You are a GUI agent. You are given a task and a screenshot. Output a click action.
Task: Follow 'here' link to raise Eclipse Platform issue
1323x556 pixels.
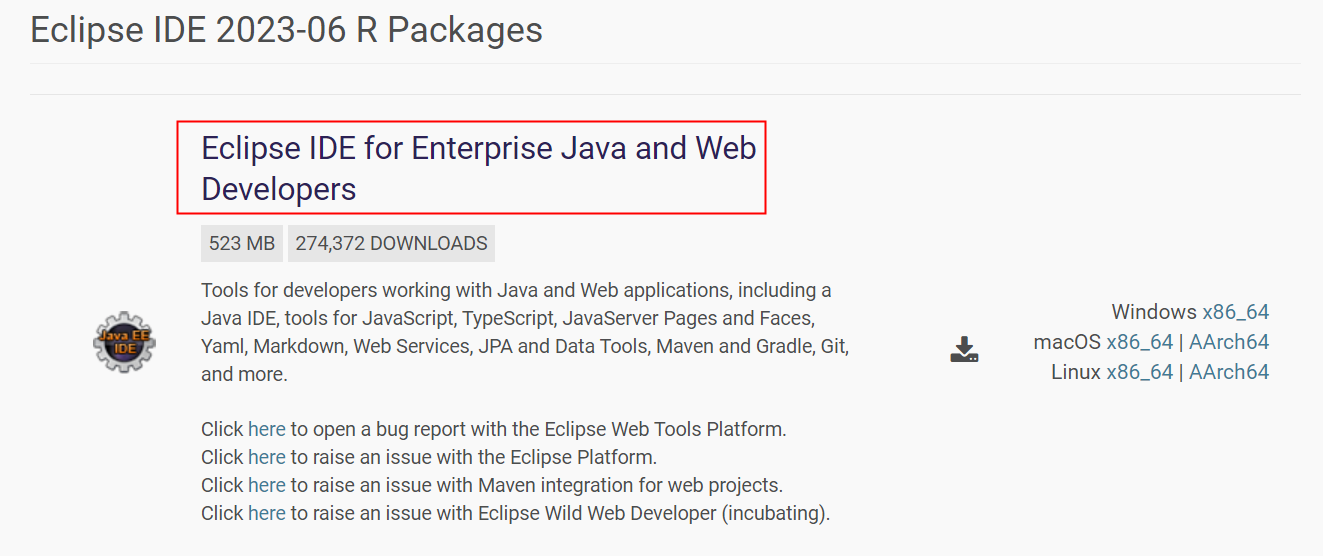pyautogui.click(x=267, y=457)
